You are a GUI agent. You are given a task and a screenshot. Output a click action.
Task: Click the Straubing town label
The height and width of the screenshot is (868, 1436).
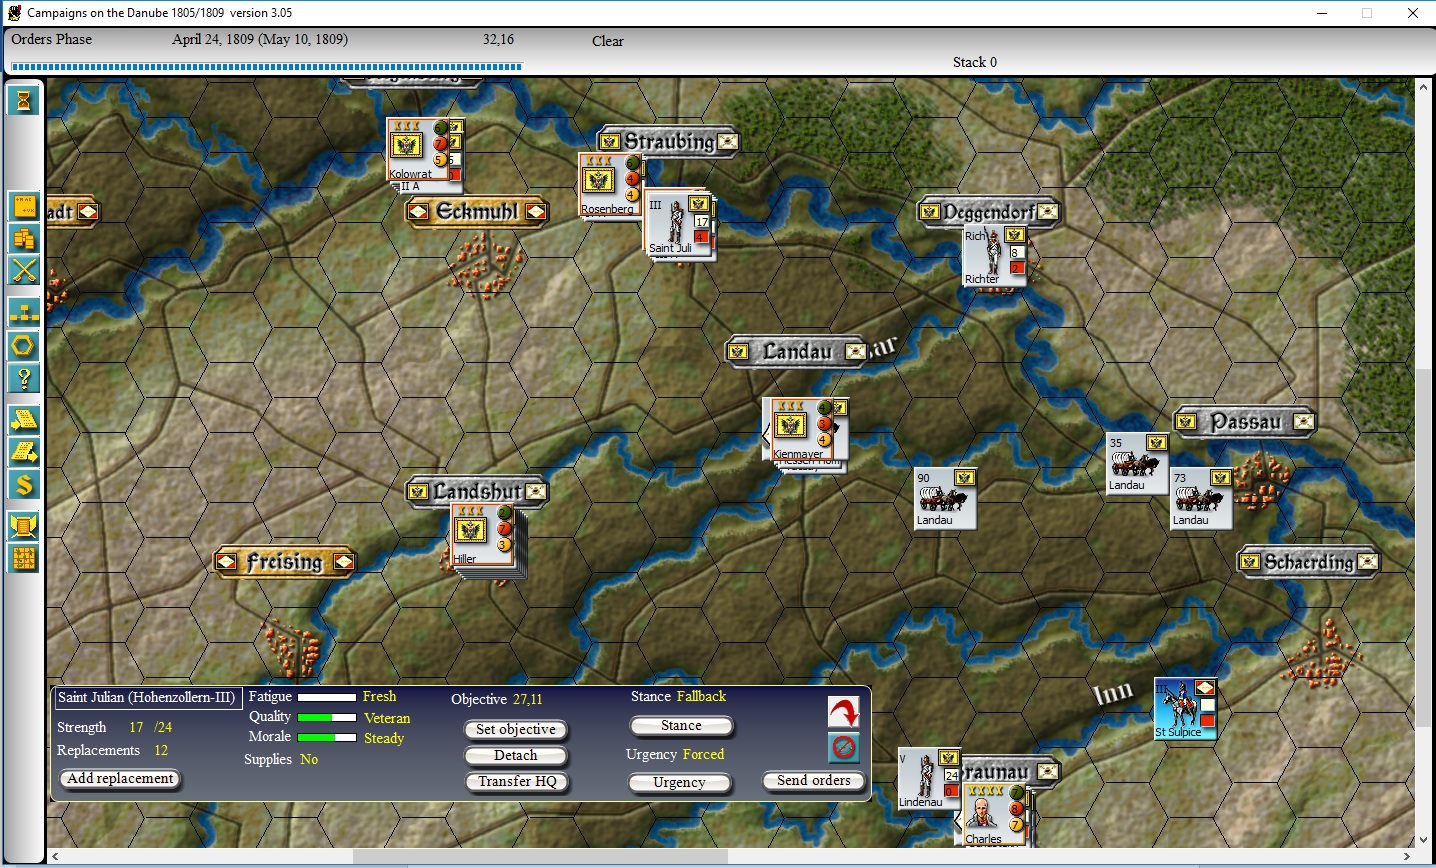pyautogui.click(x=668, y=141)
